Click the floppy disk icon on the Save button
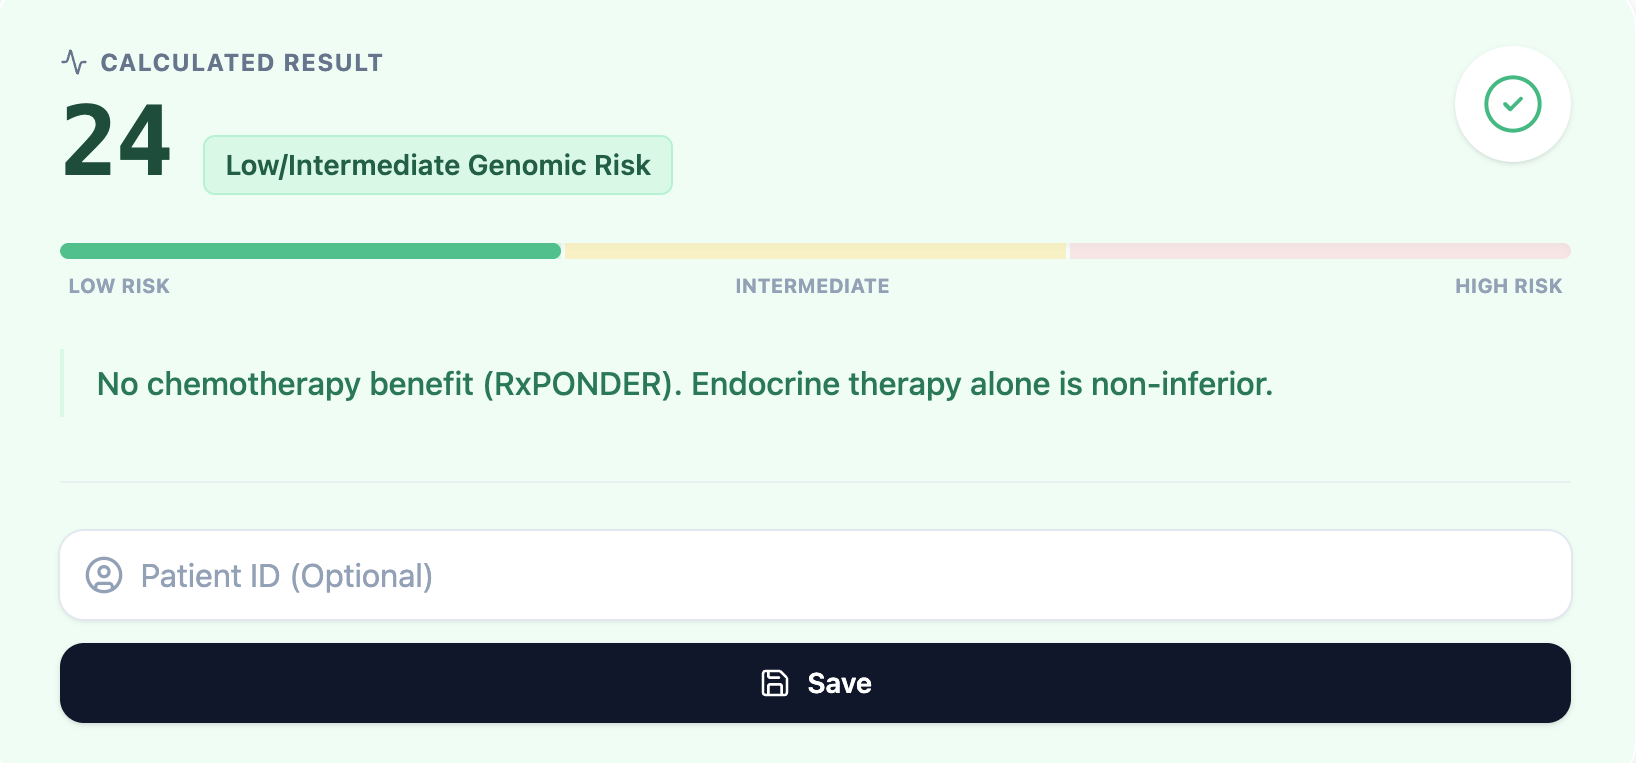 [774, 682]
